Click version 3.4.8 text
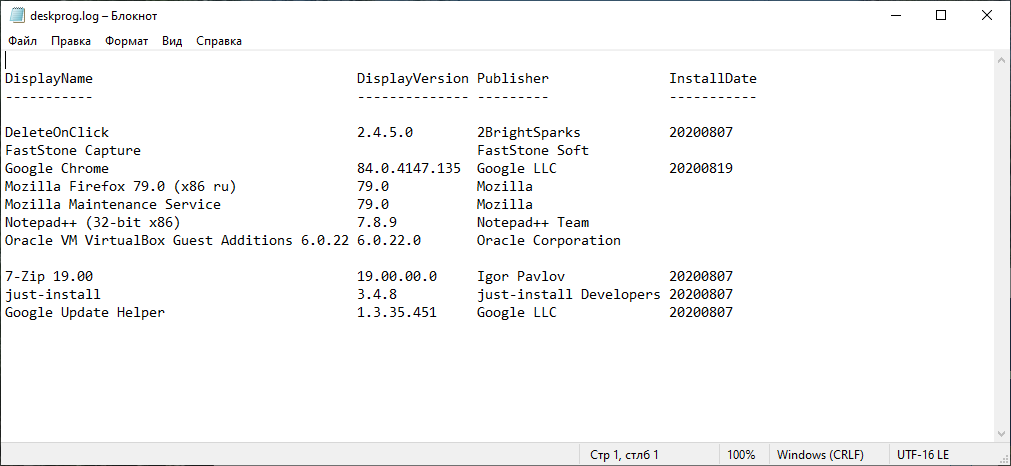This screenshot has height=466, width=1011. click(377, 295)
